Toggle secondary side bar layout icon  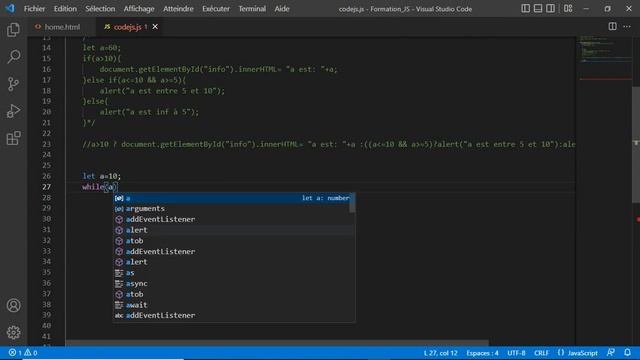coord(550,8)
